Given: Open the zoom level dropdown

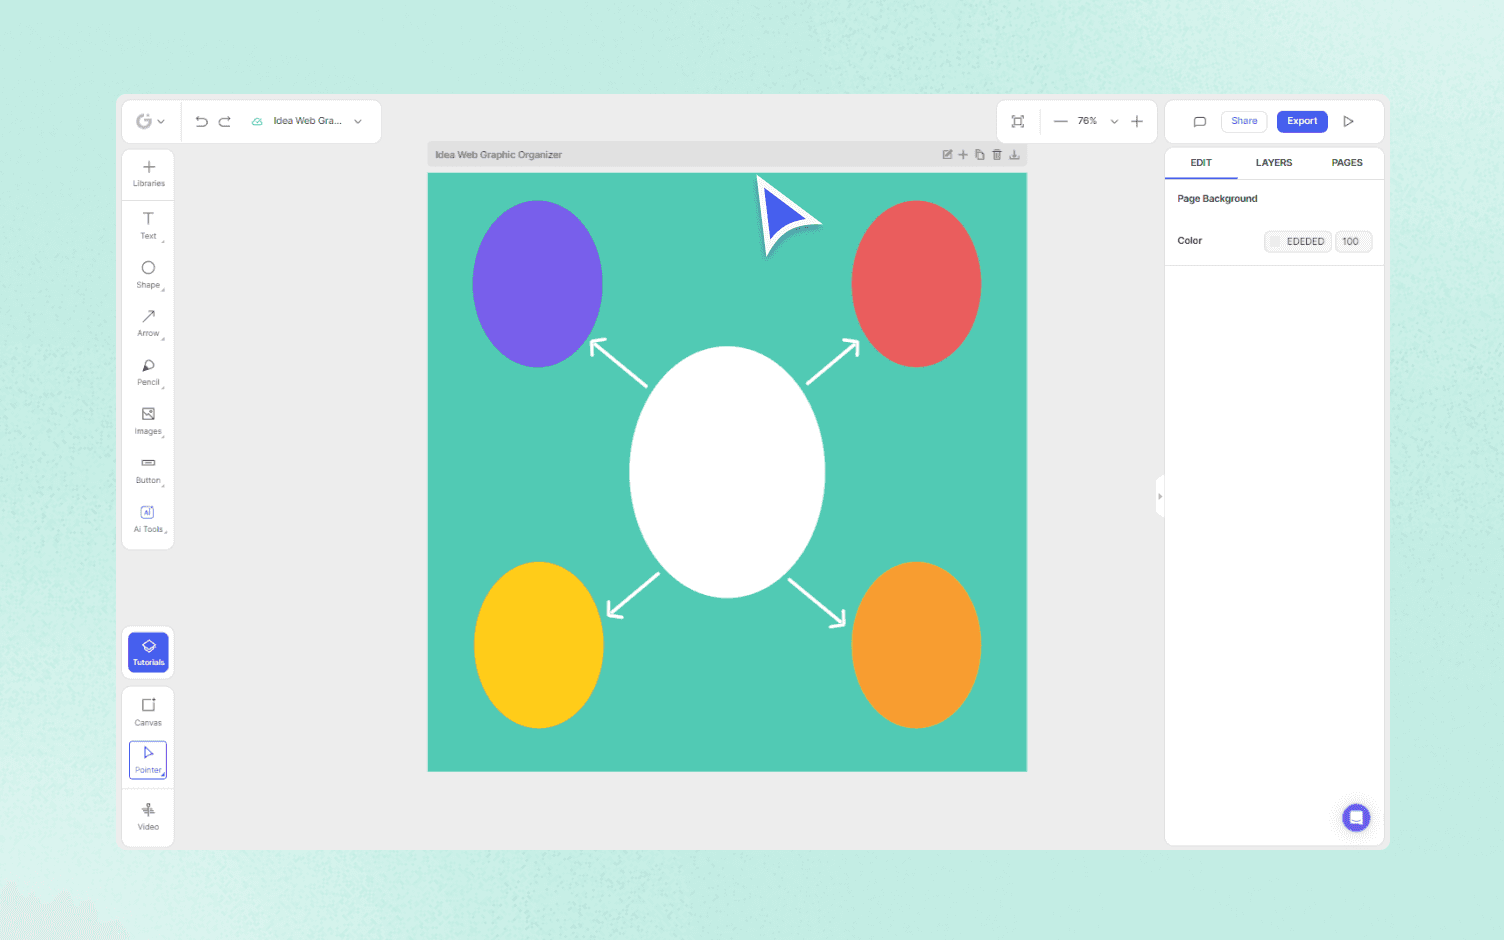Looking at the screenshot, I should tap(1113, 121).
